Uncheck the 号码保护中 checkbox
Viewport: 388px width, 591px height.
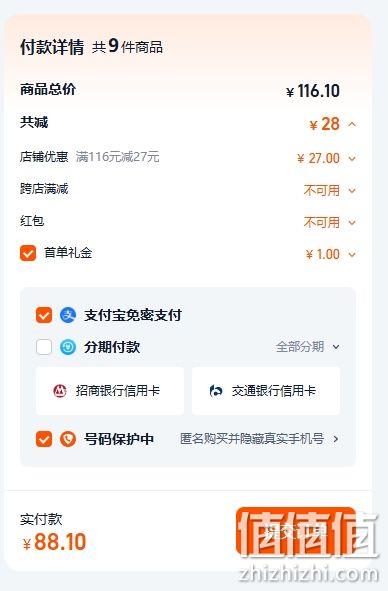tap(44, 439)
